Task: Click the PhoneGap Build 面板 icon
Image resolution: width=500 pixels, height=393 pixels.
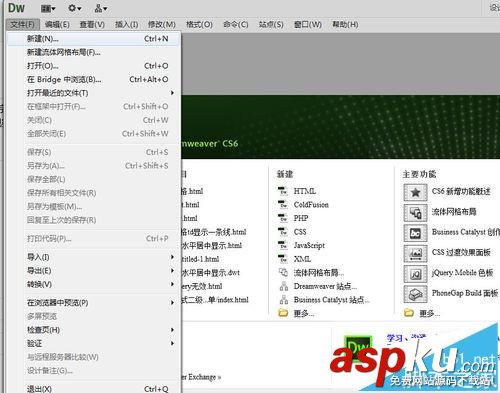Action: (x=415, y=294)
